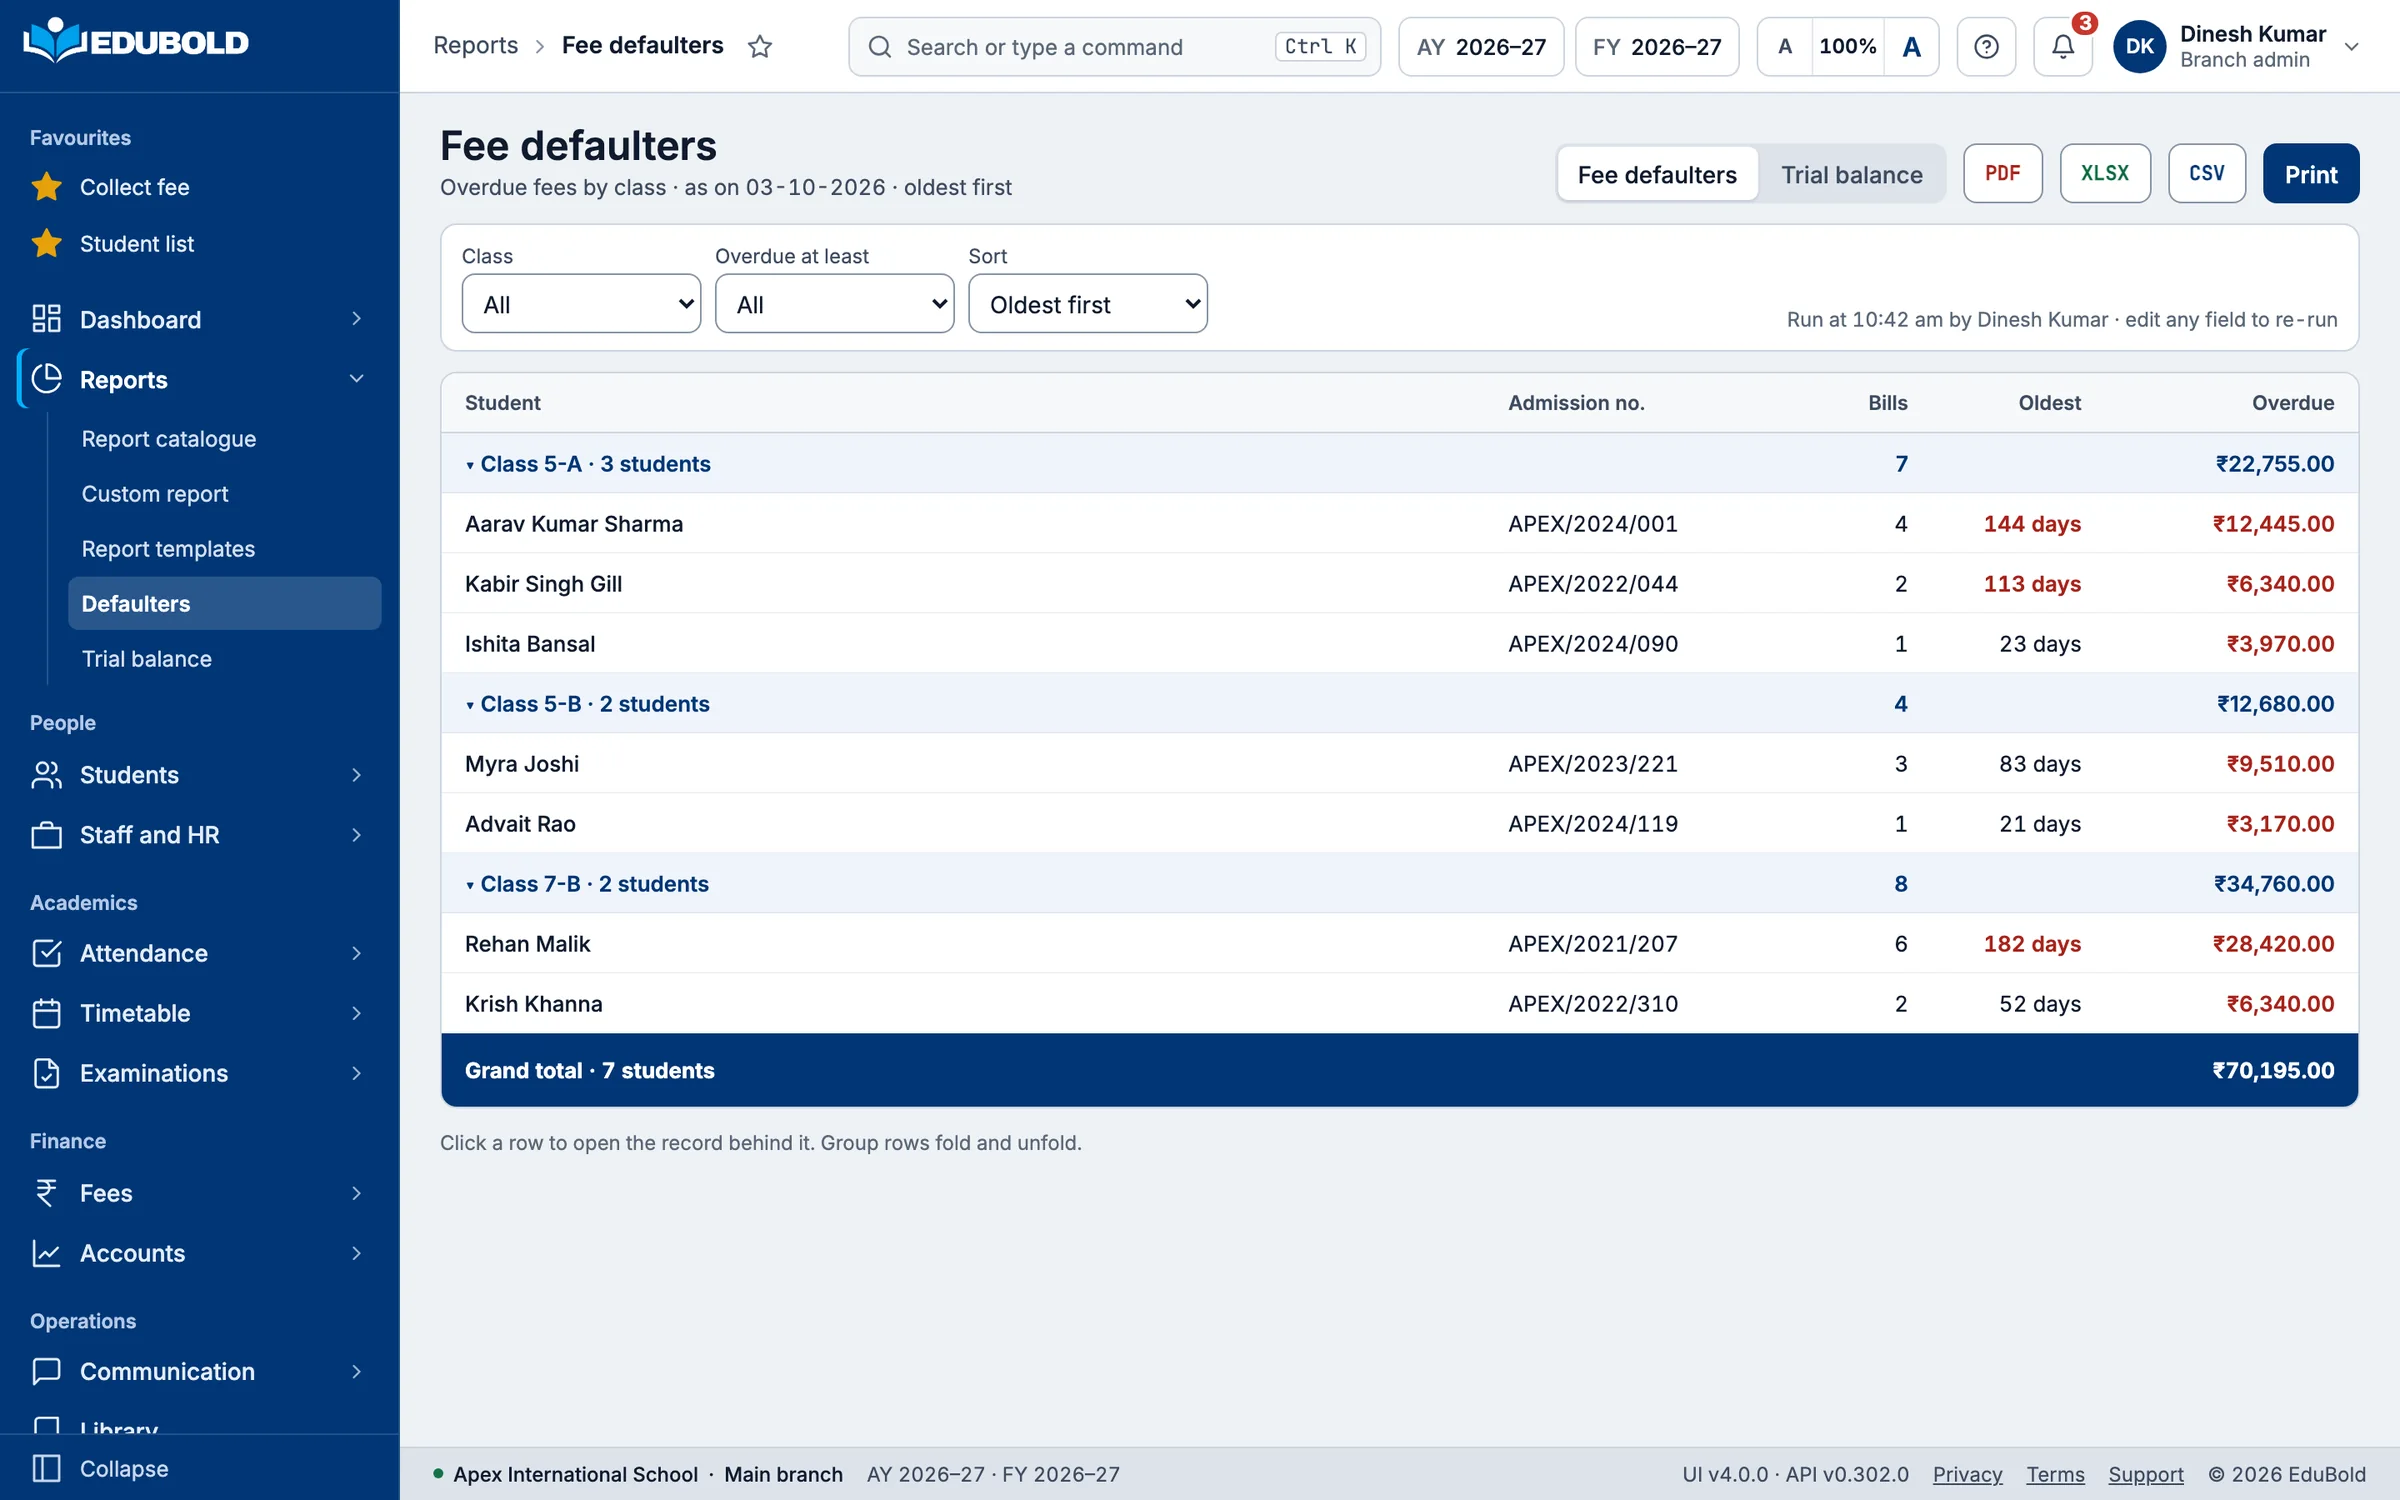
Task: Click the Timetable calendar icon
Action: [46, 1013]
